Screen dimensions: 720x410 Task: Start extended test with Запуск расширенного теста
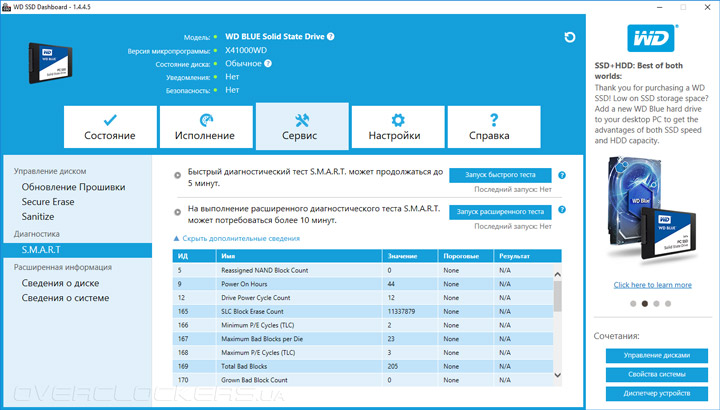click(x=500, y=212)
